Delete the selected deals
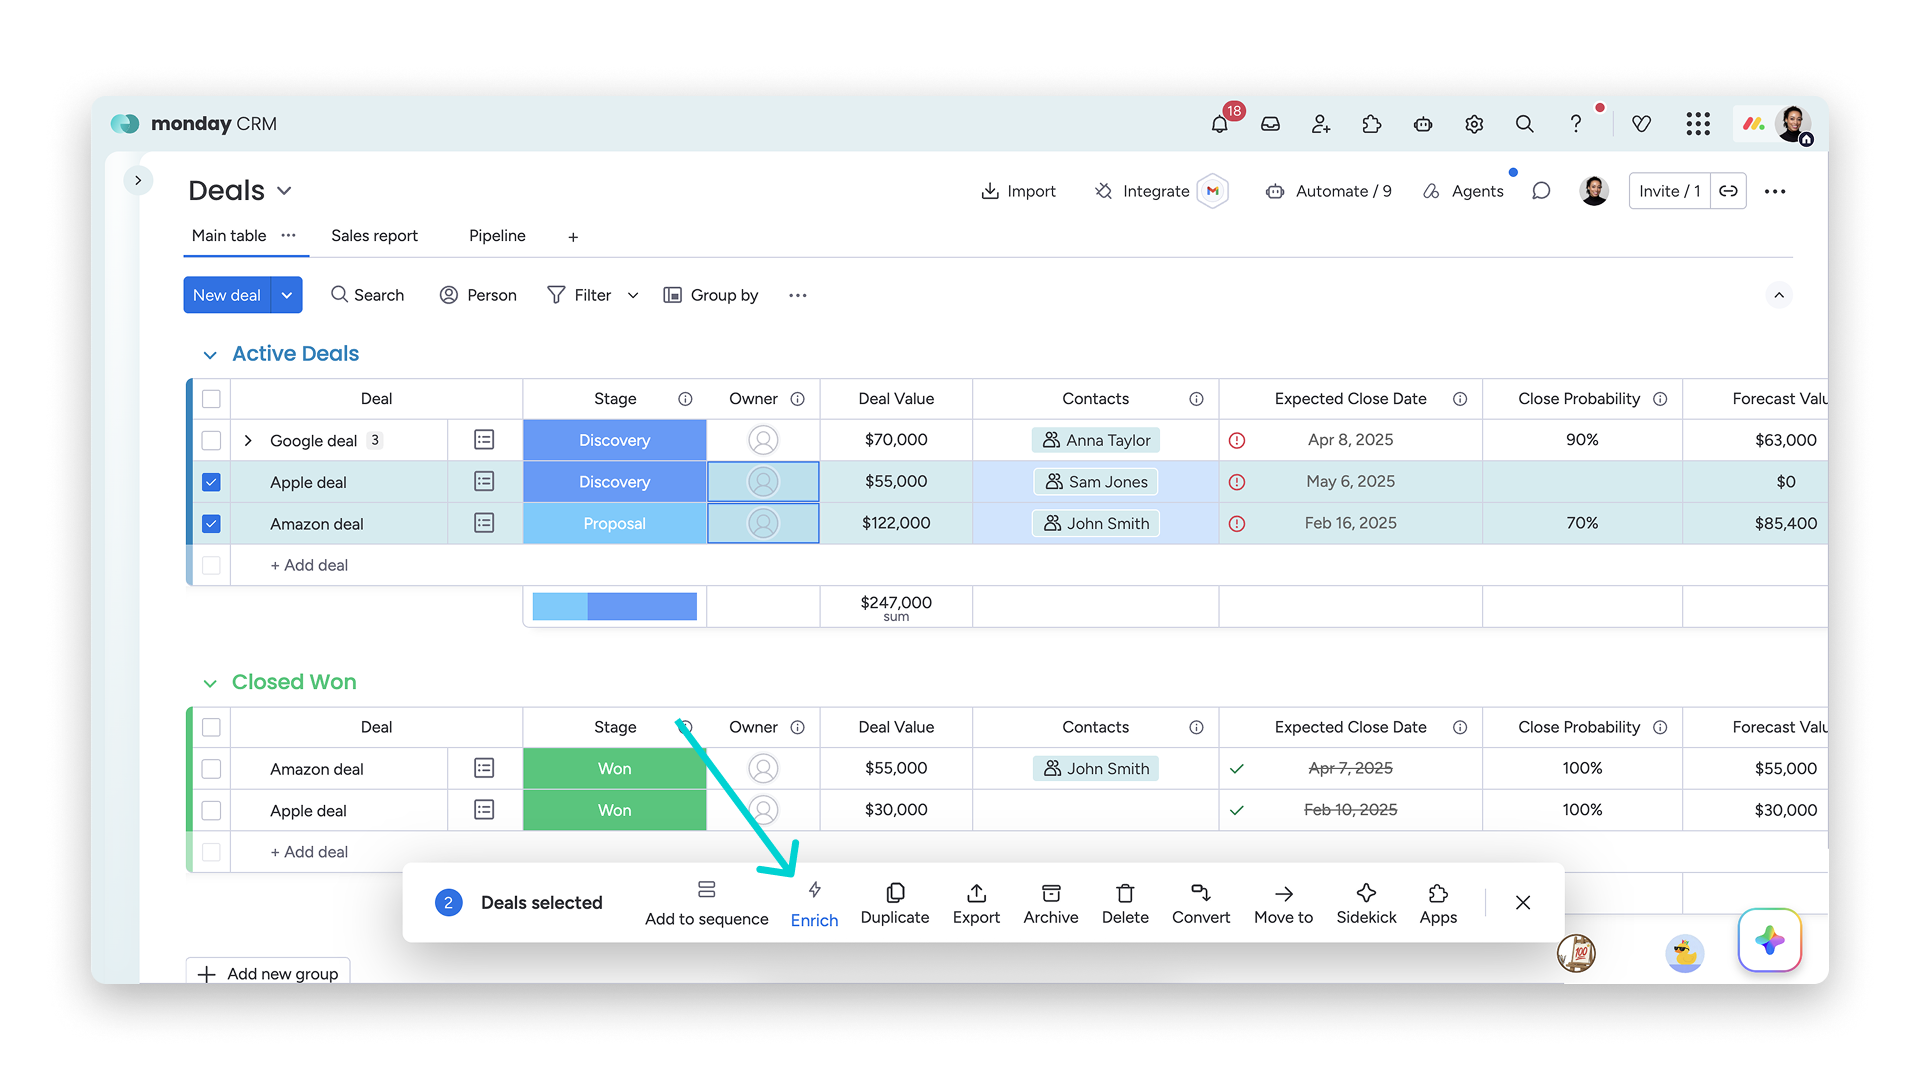Image resolution: width=1920 pixels, height=1080 pixels. point(1125,904)
